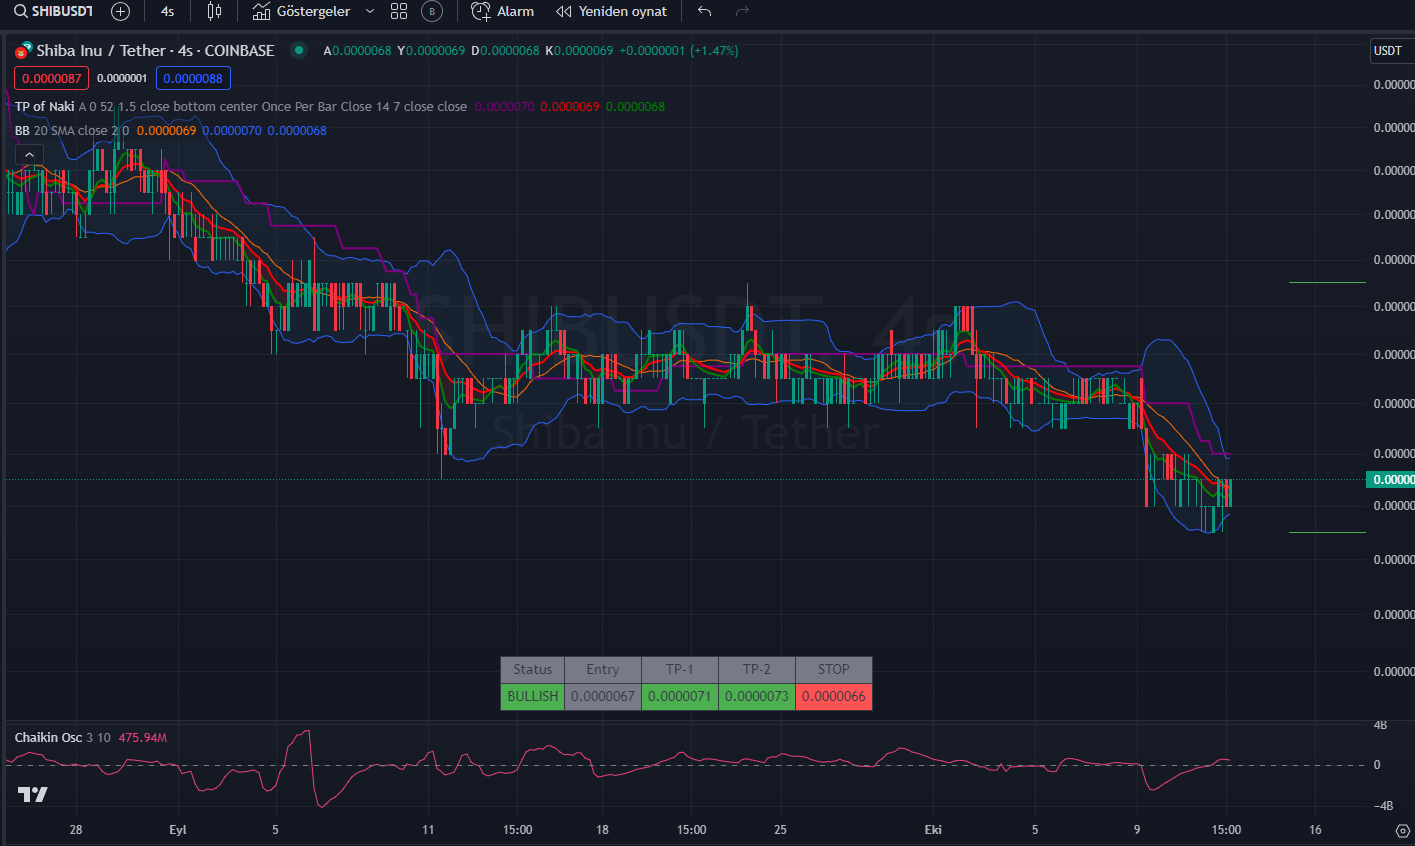Collapse the indicator legend with chevron
Screen dimensions: 1415x846
pyautogui.click(x=29, y=154)
